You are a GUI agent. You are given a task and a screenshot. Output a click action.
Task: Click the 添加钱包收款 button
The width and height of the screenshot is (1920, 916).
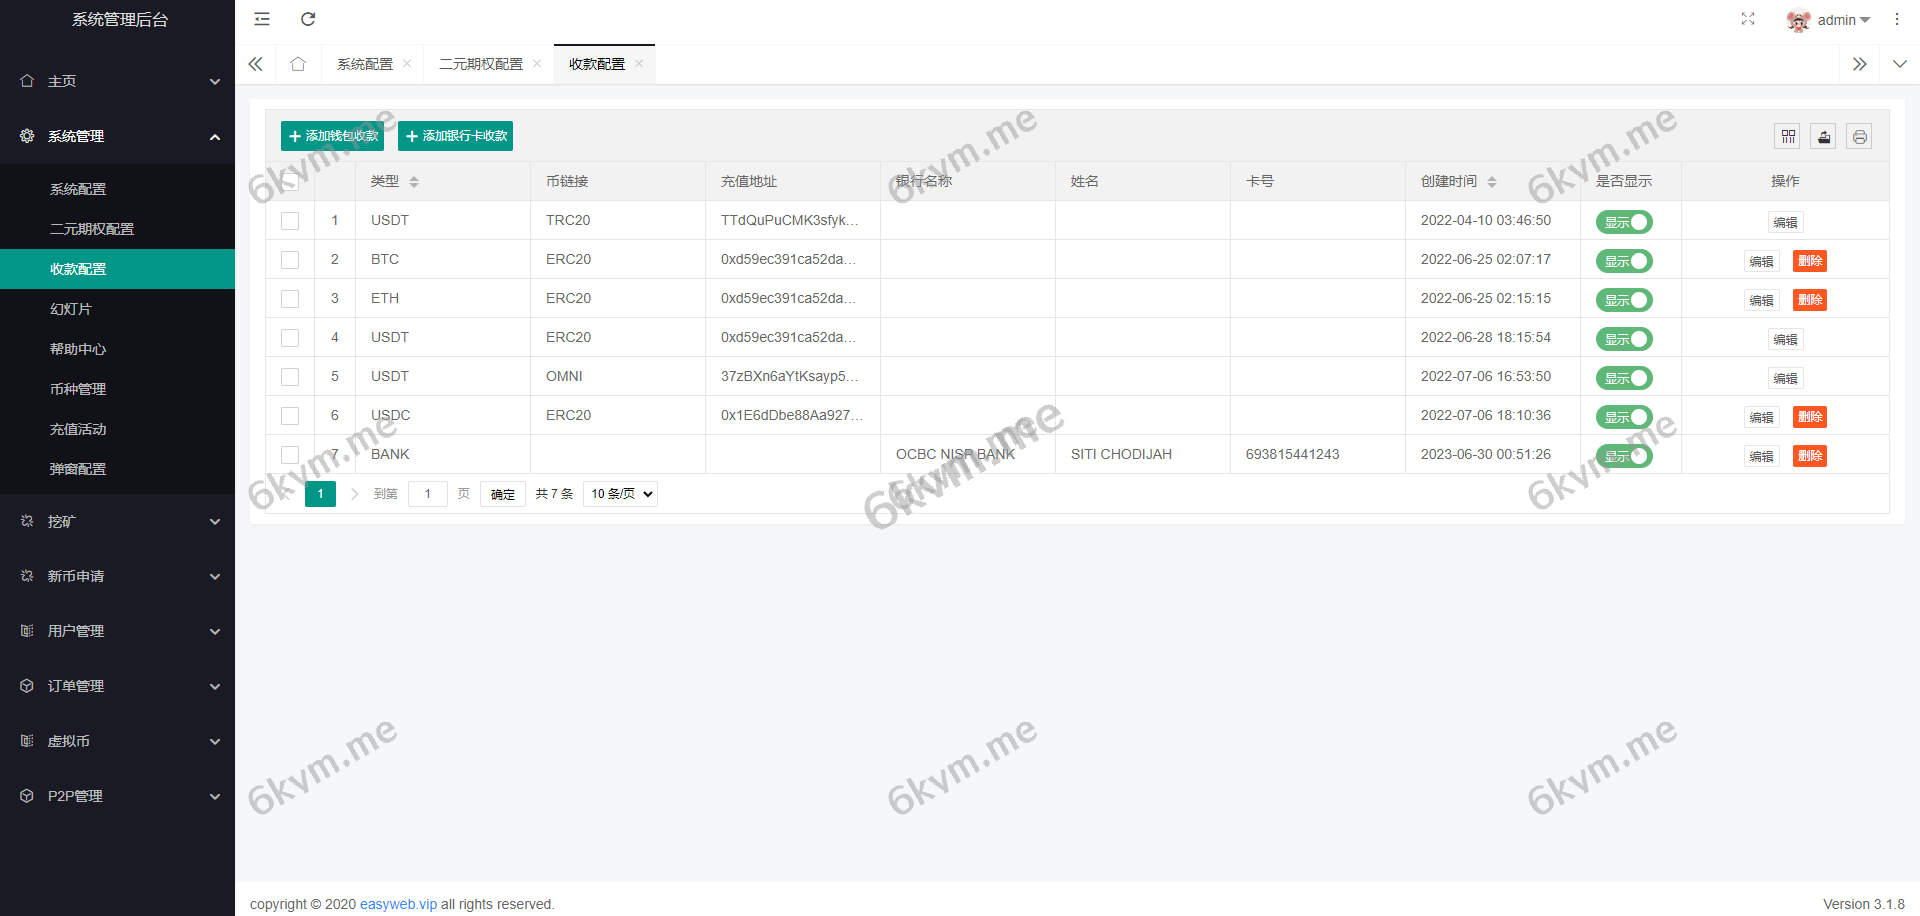(330, 136)
